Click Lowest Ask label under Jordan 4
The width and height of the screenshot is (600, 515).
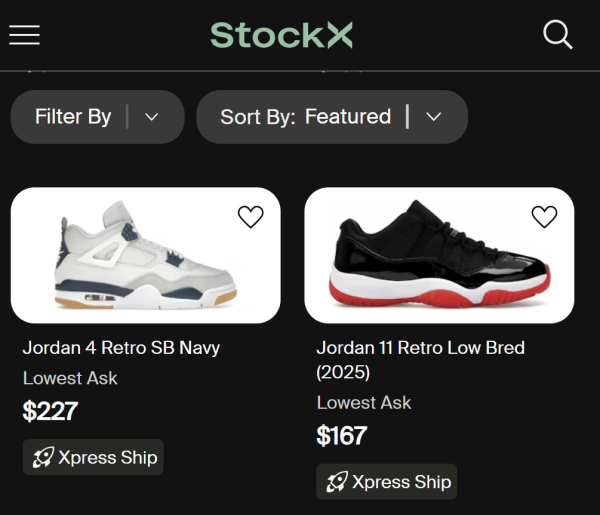(70, 378)
